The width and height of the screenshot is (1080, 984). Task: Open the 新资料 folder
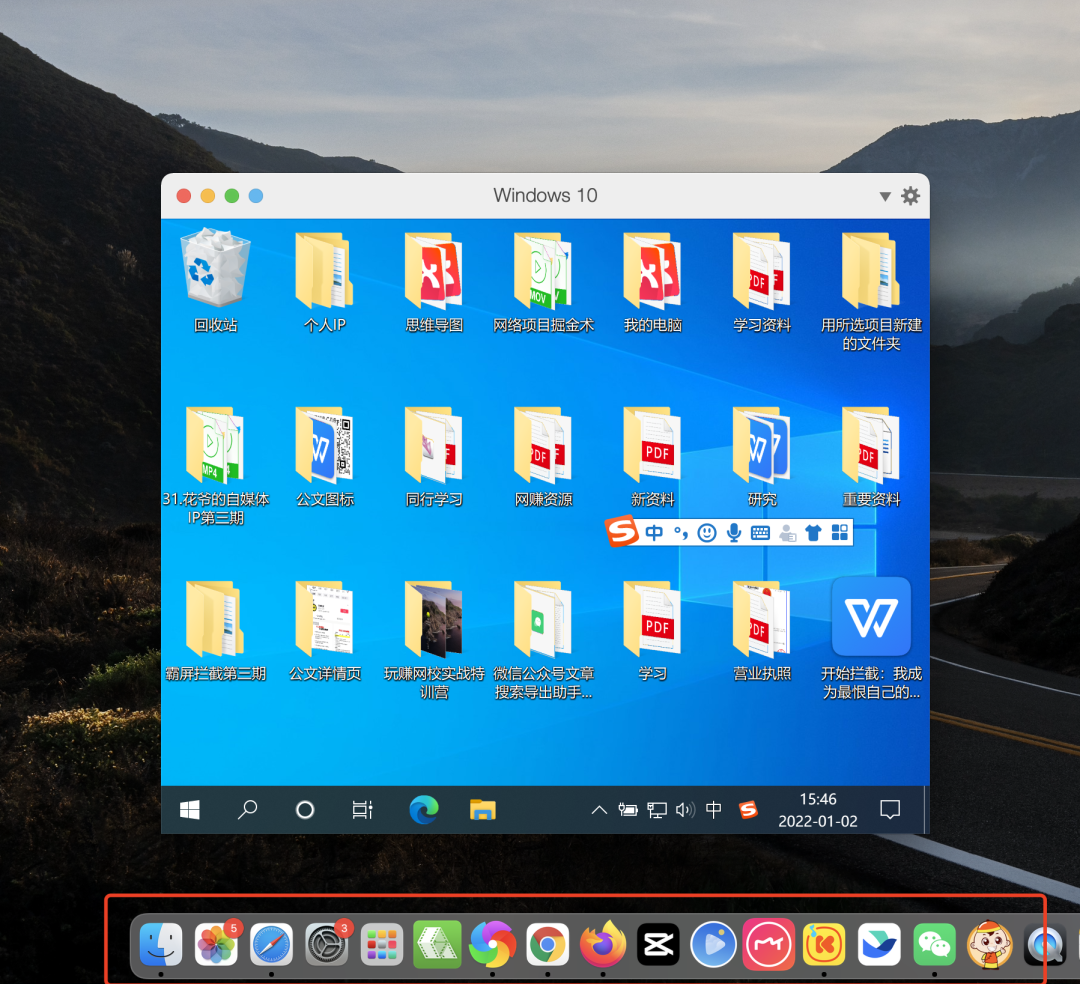[652, 456]
